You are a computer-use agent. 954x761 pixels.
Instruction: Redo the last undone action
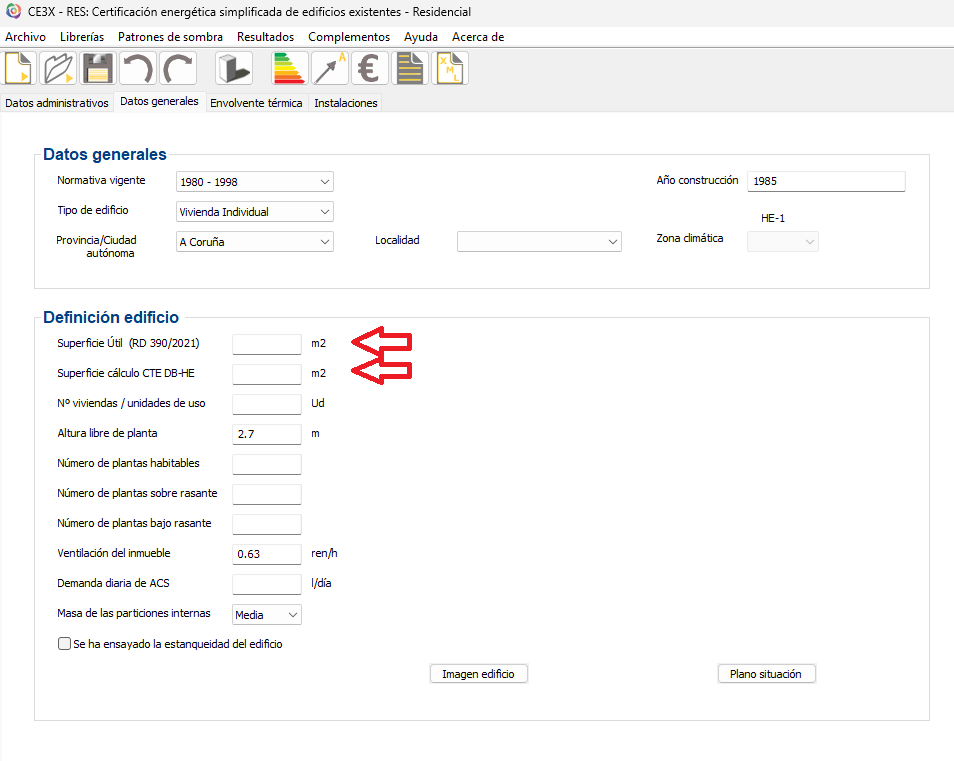178,68
